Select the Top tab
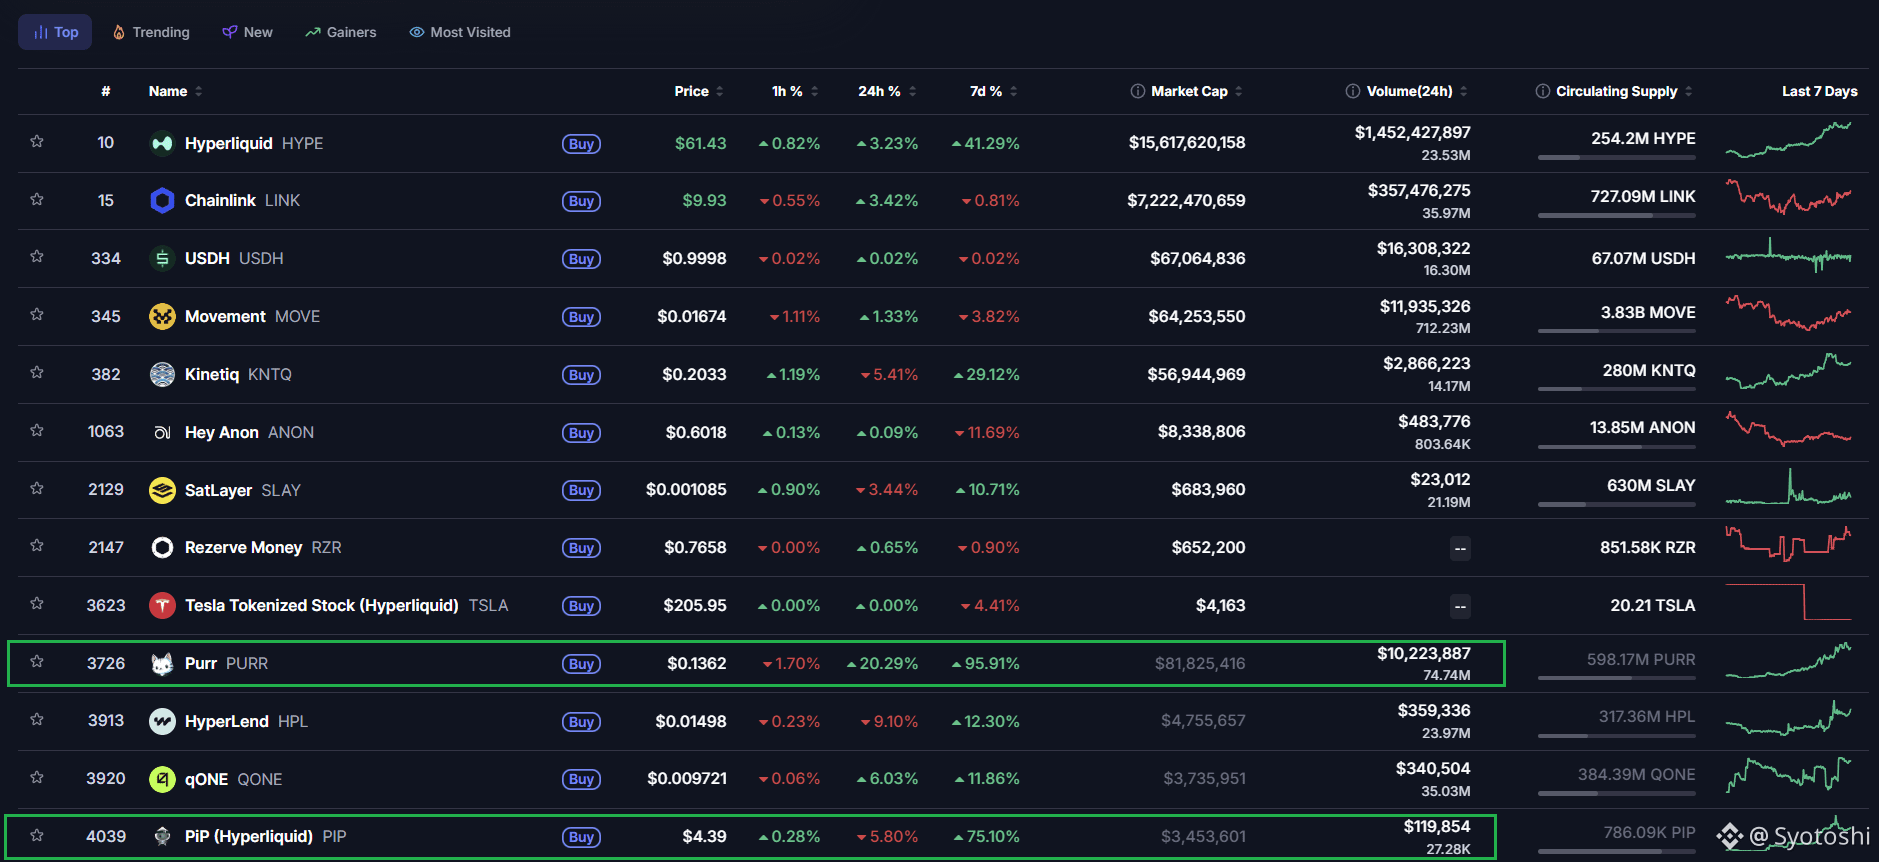1879x862 pixels. click(x=55, y=32)
